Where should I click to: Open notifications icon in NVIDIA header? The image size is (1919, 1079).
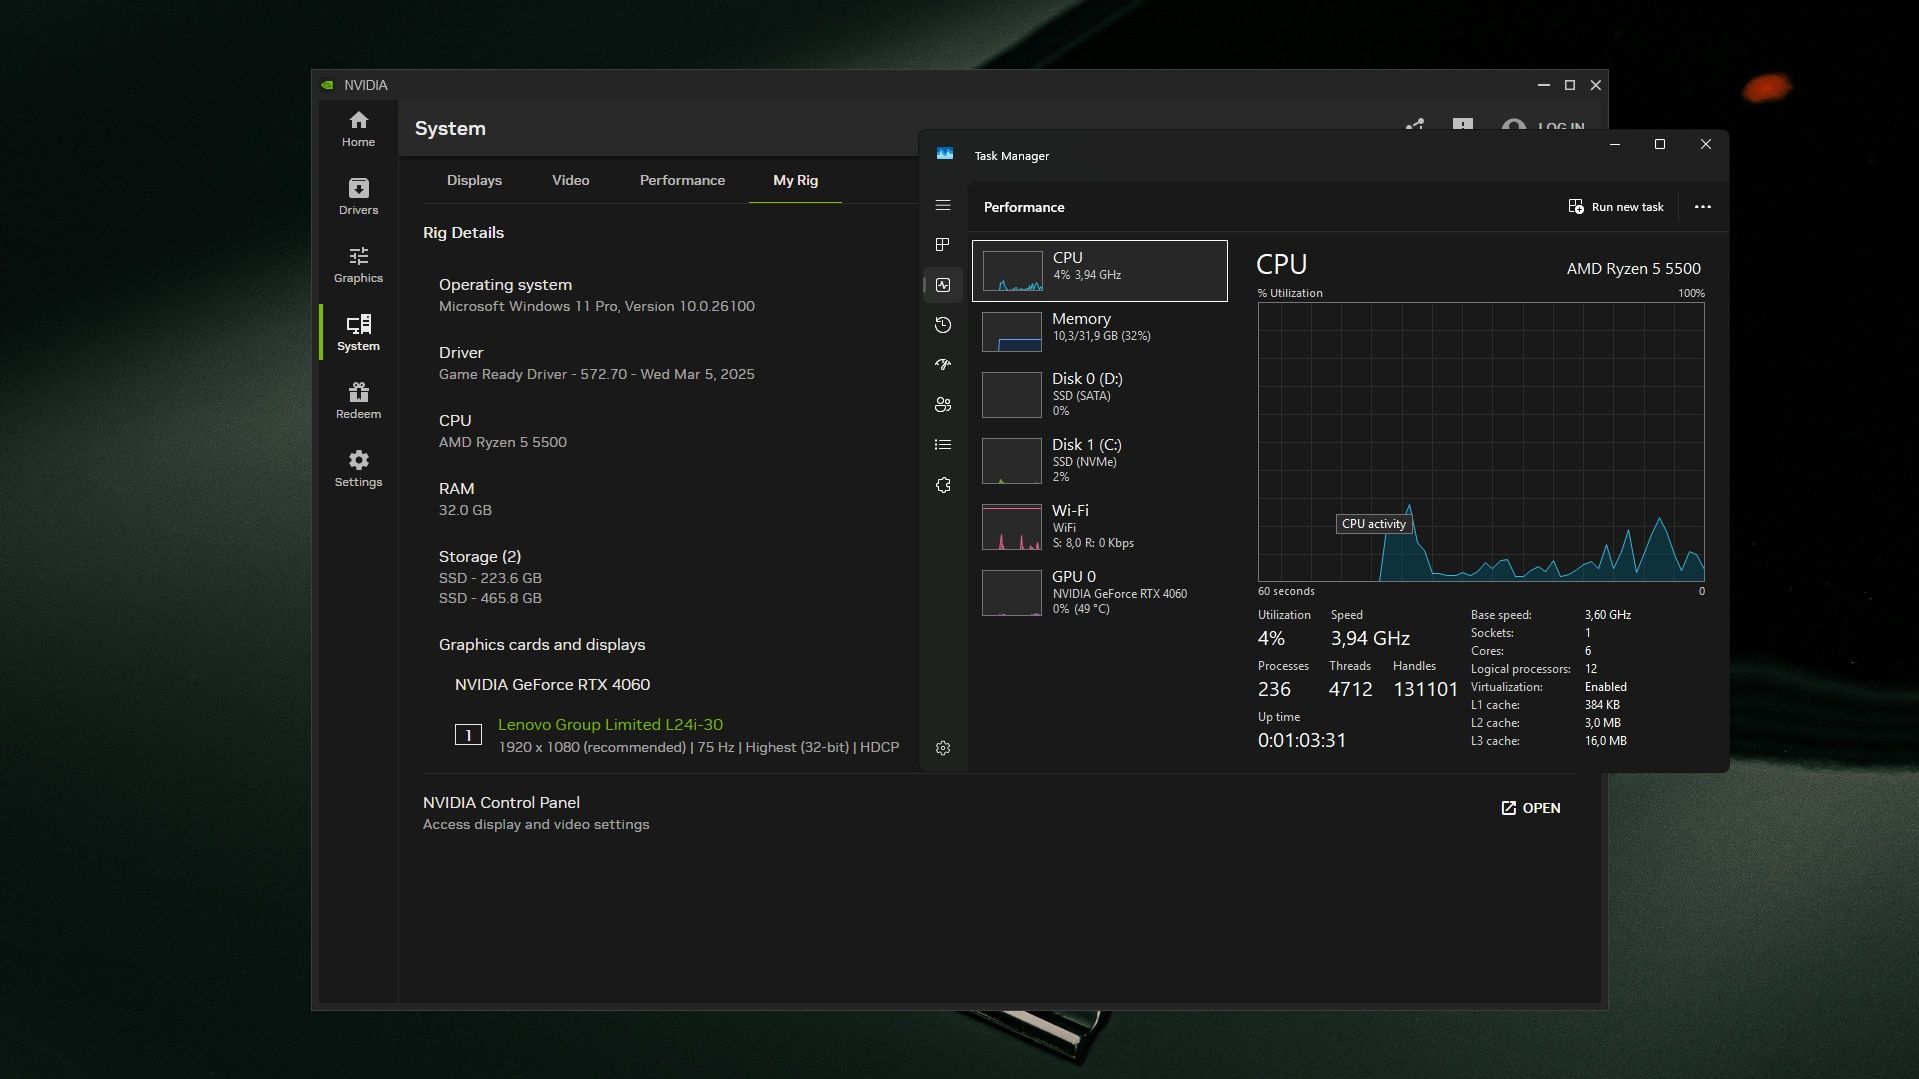(1462, 126)
